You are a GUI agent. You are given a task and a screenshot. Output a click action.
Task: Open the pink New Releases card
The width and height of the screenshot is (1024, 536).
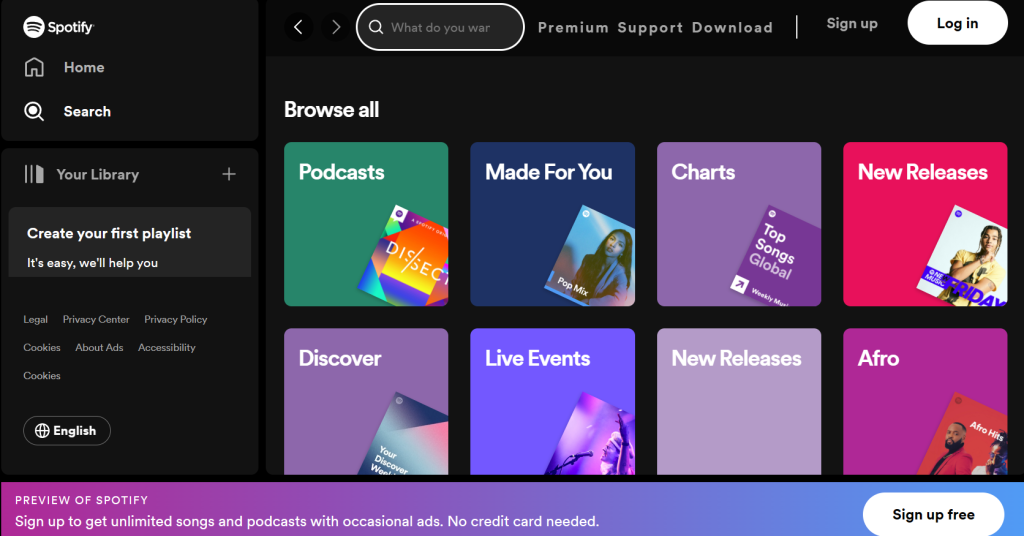925,224
